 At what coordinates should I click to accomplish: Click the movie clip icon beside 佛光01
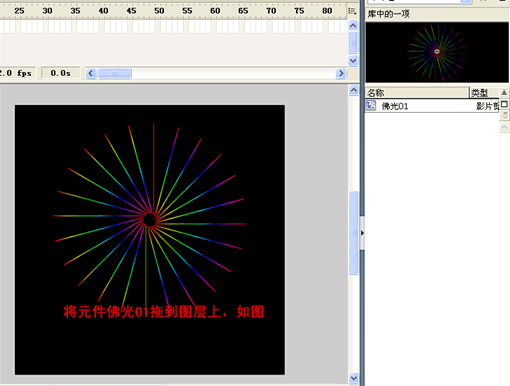click(371, 105)
